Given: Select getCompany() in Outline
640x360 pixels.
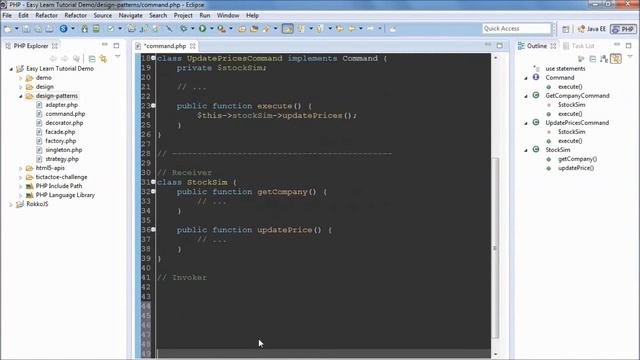Looking at the screenshot, I should [x=577, y=159].
